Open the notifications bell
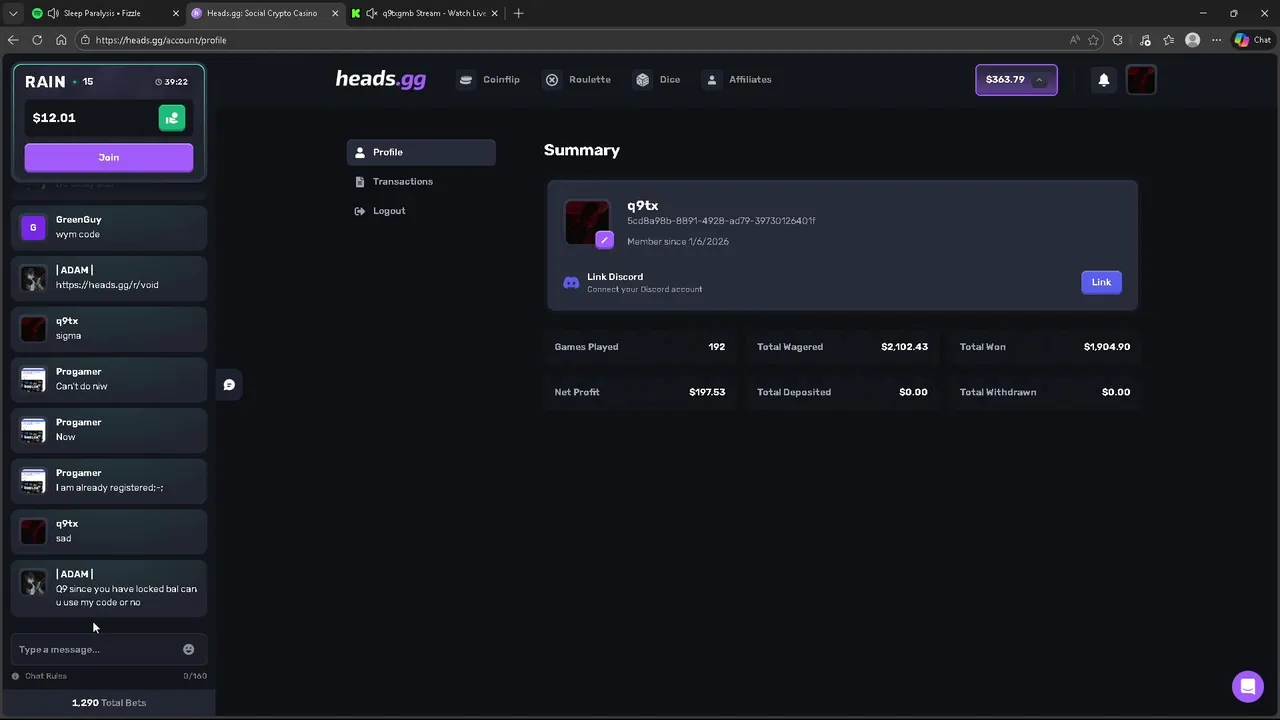1280x720 pixels. 1104,80
